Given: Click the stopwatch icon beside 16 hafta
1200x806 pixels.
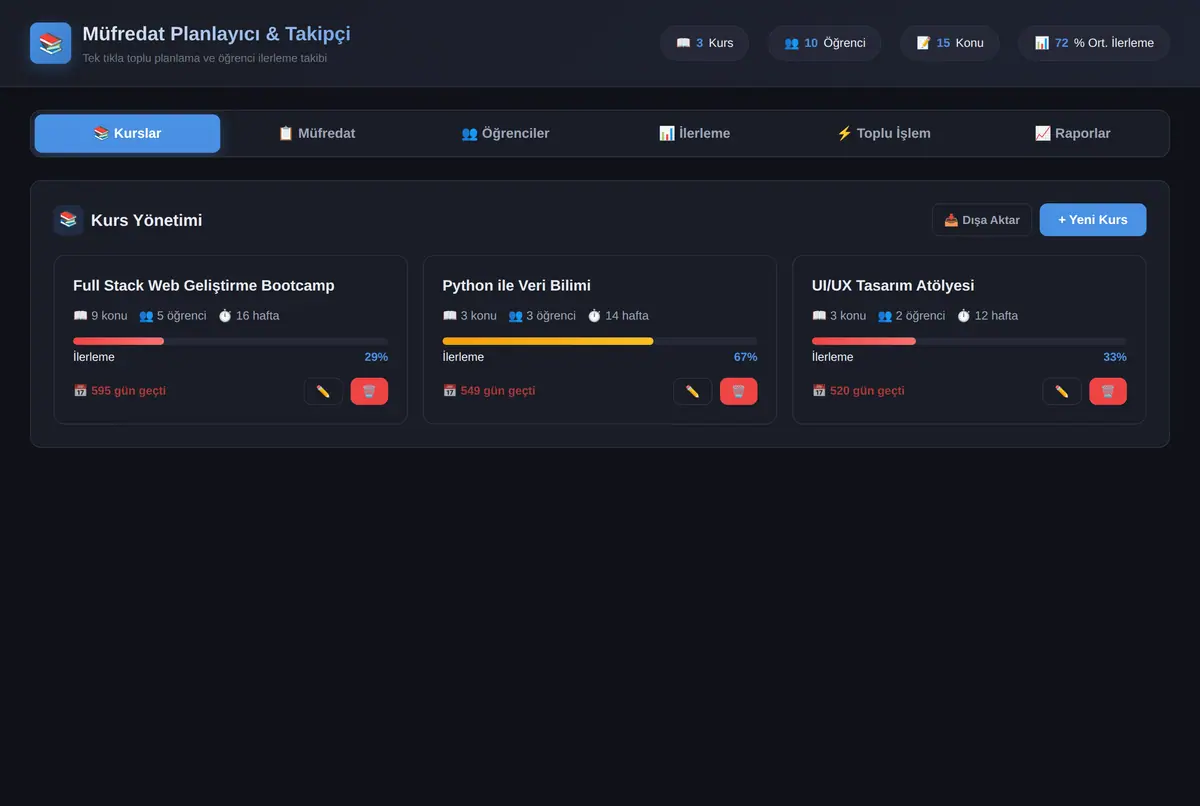Looking at the screenshot, I should coord(225,316).
